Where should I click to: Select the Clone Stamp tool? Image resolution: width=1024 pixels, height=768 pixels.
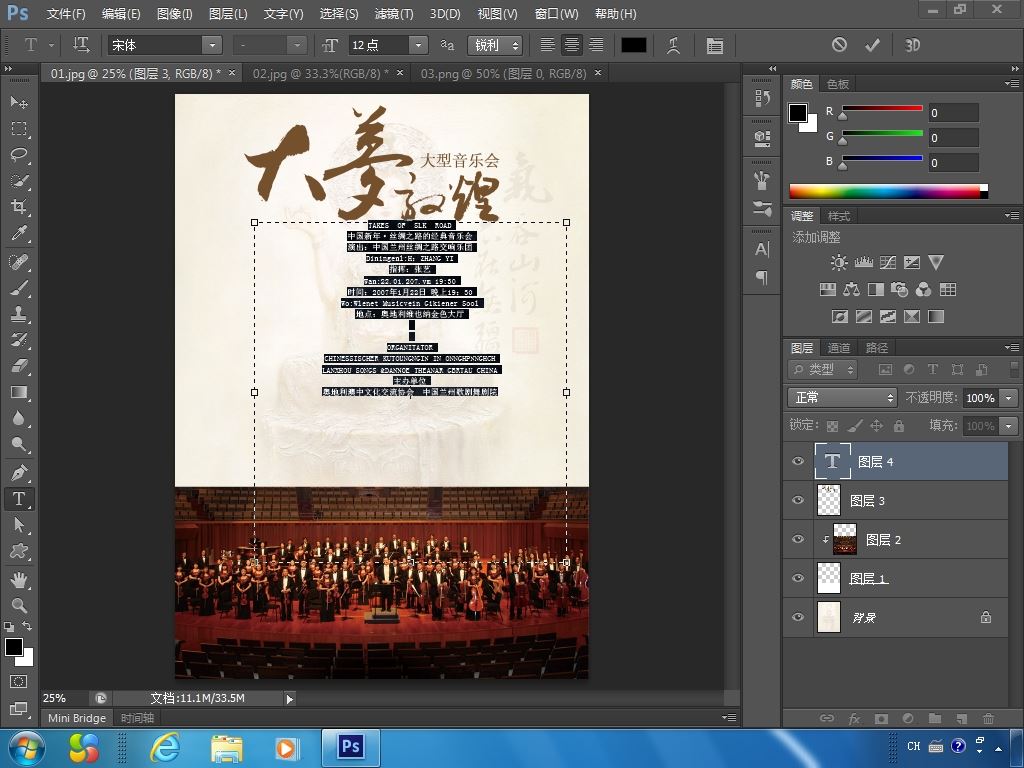(19, 314)
